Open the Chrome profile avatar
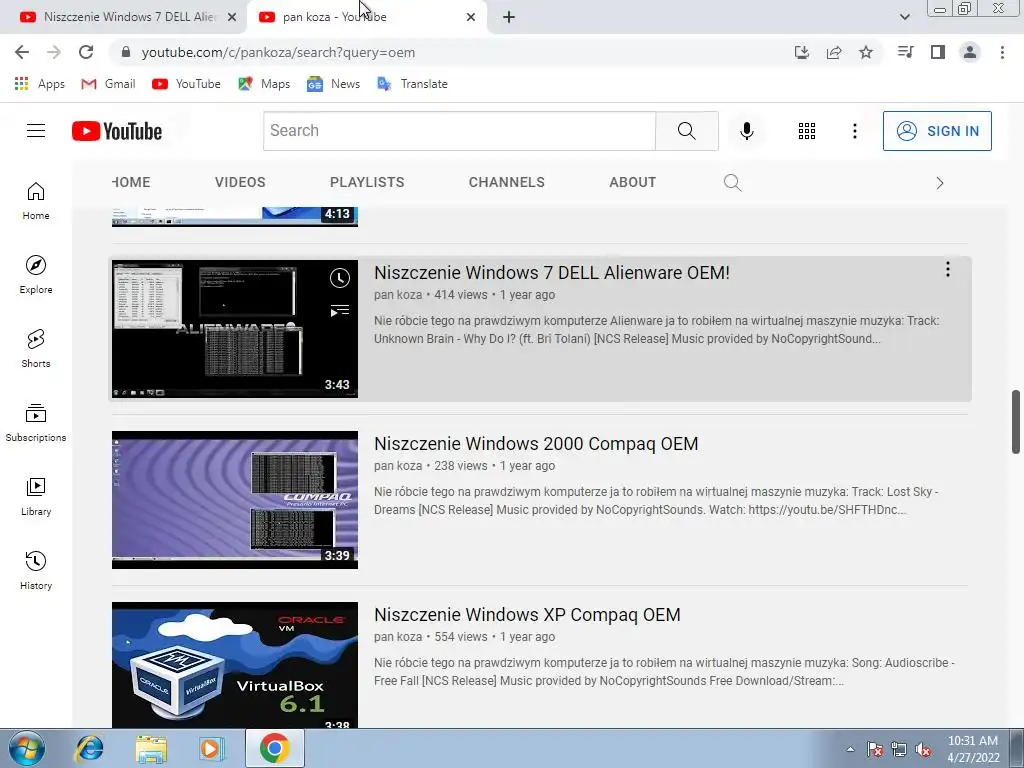The image size is (1024, 768). pyautogui.click(x=970, y=52)
